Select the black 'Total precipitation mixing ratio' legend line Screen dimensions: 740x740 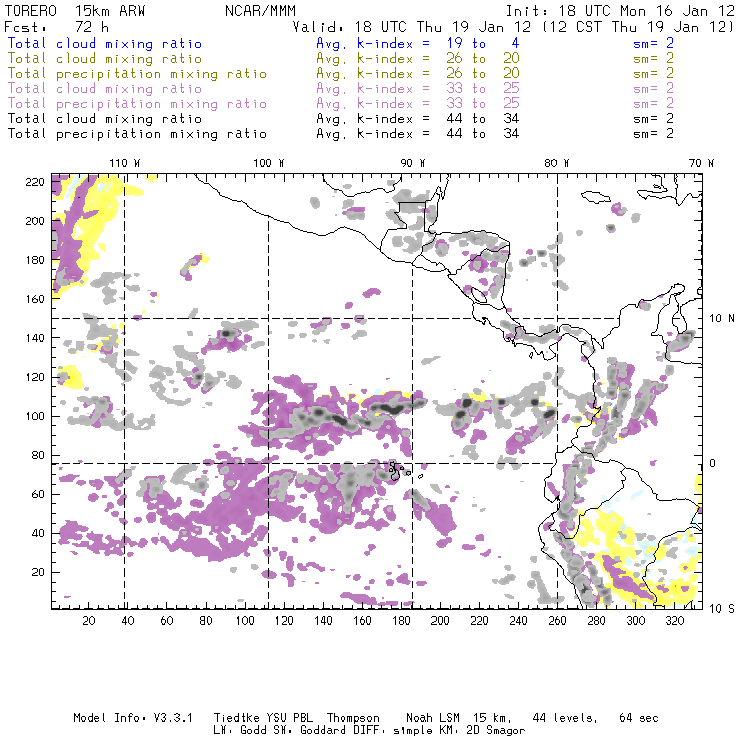[x=137, y=134]
